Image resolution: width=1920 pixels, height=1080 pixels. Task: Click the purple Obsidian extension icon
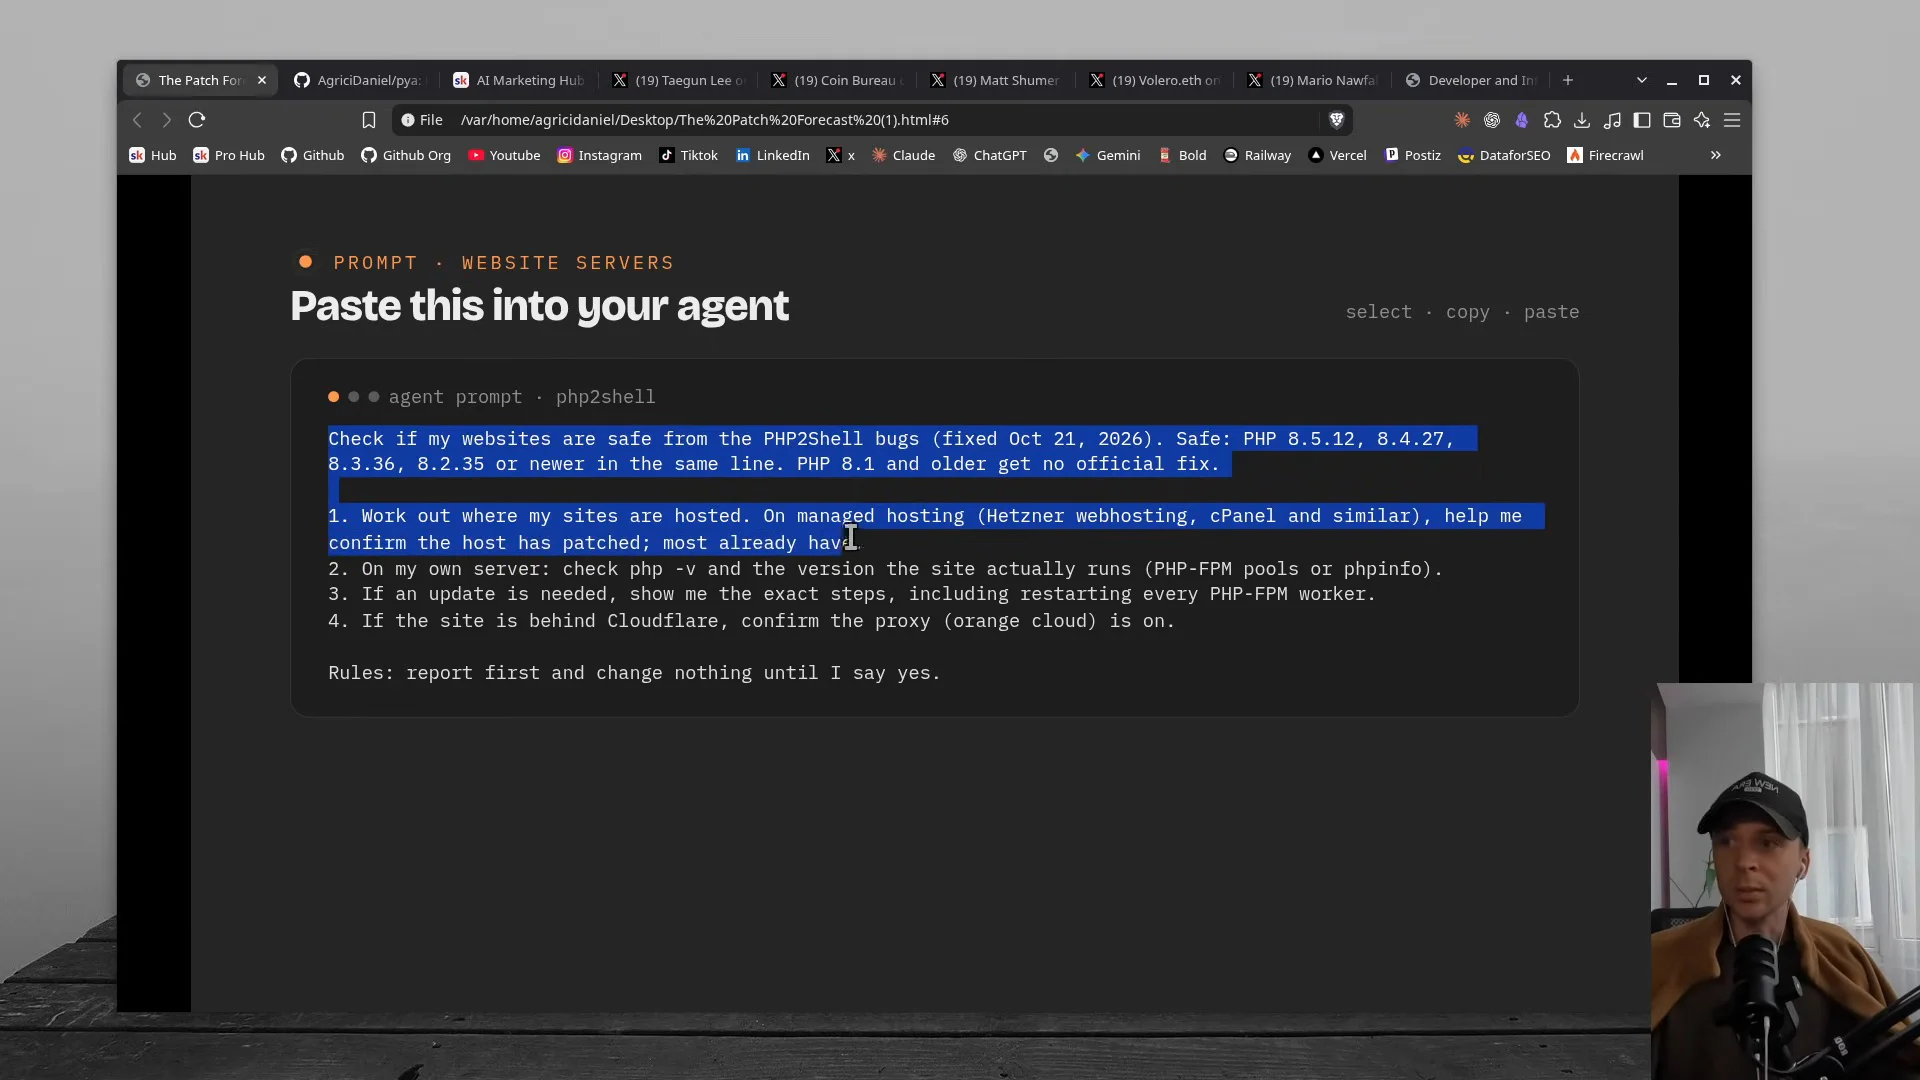[x=1522, y=120]
